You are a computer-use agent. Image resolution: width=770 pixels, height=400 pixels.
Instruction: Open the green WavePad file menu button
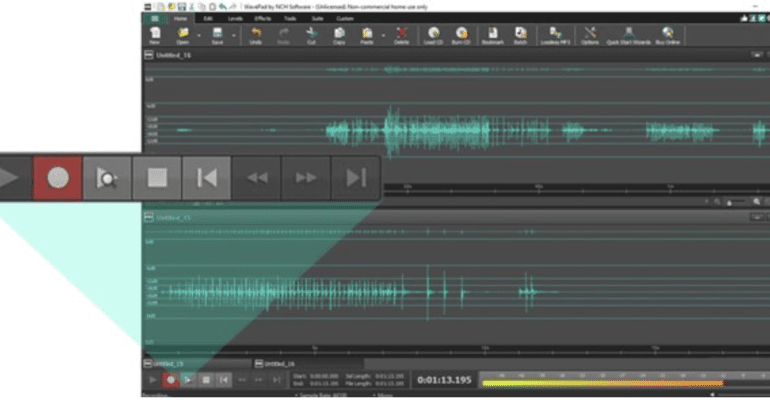[155, 19]
